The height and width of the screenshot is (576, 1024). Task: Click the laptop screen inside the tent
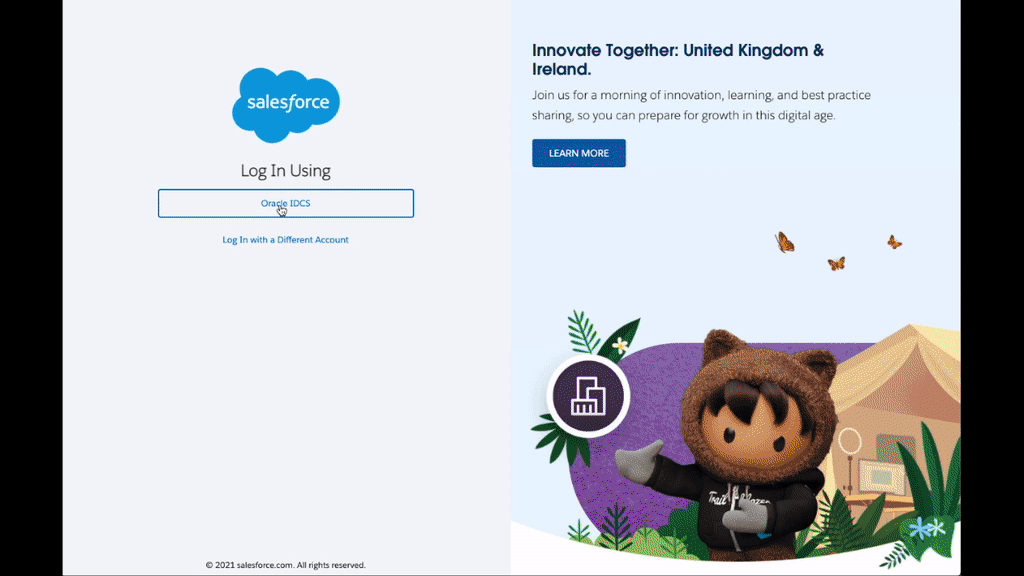880,476
